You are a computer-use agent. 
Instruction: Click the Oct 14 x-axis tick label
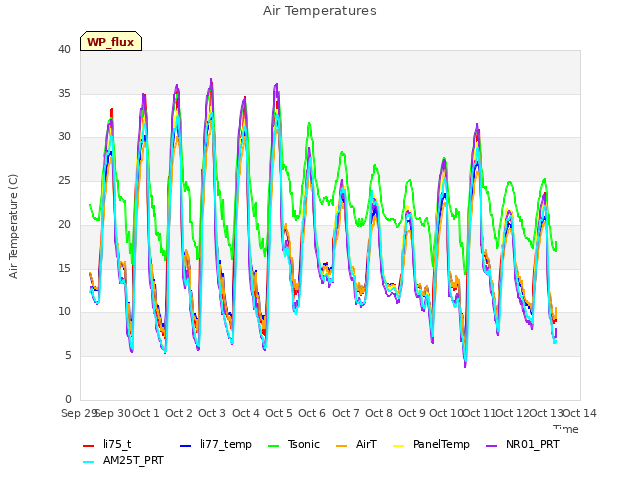click(x=580, y=413)
